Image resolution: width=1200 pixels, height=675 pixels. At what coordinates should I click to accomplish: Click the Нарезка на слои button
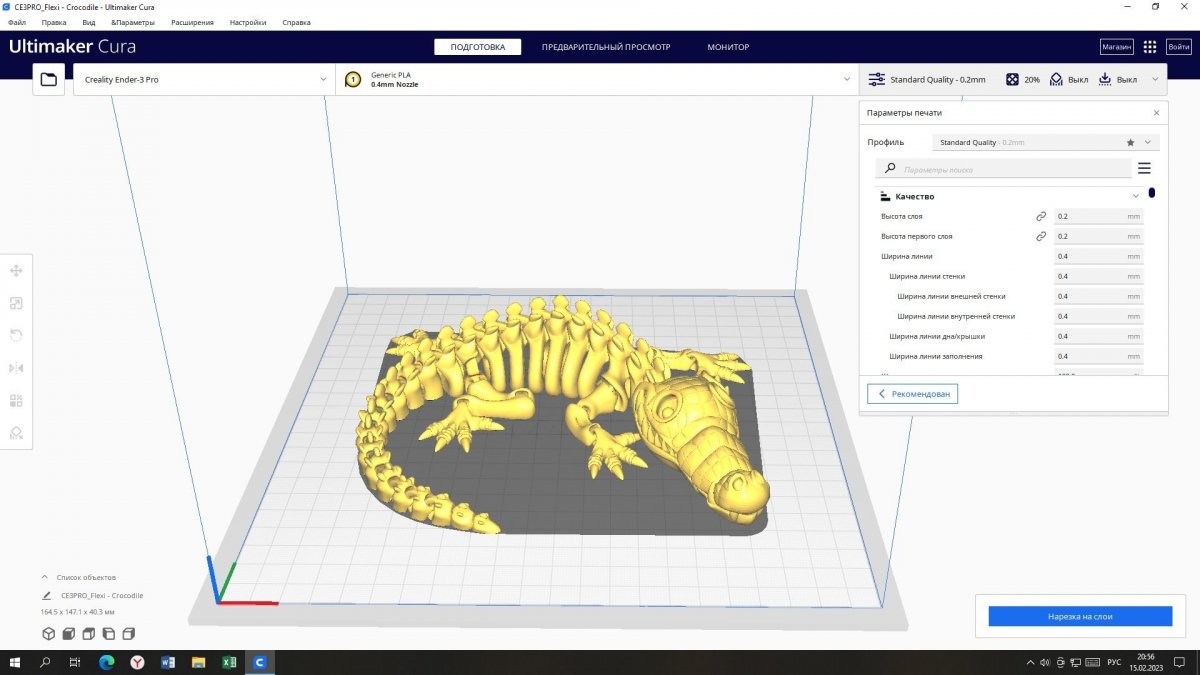[x=1080, y=617]
